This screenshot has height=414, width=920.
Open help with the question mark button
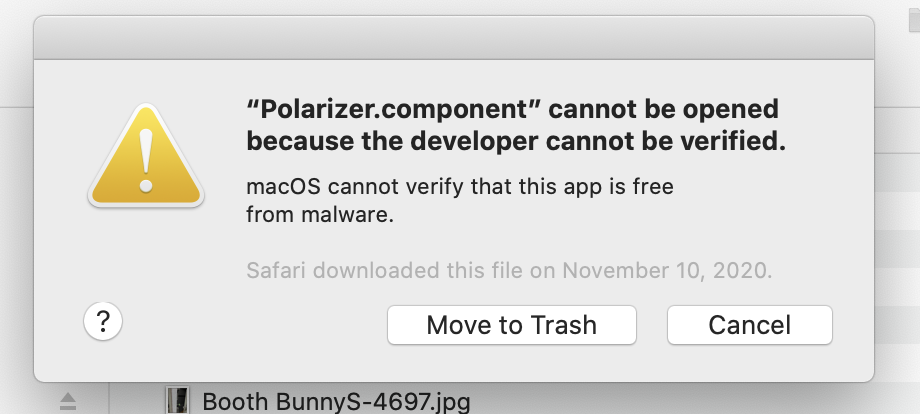tap(103, 322)
